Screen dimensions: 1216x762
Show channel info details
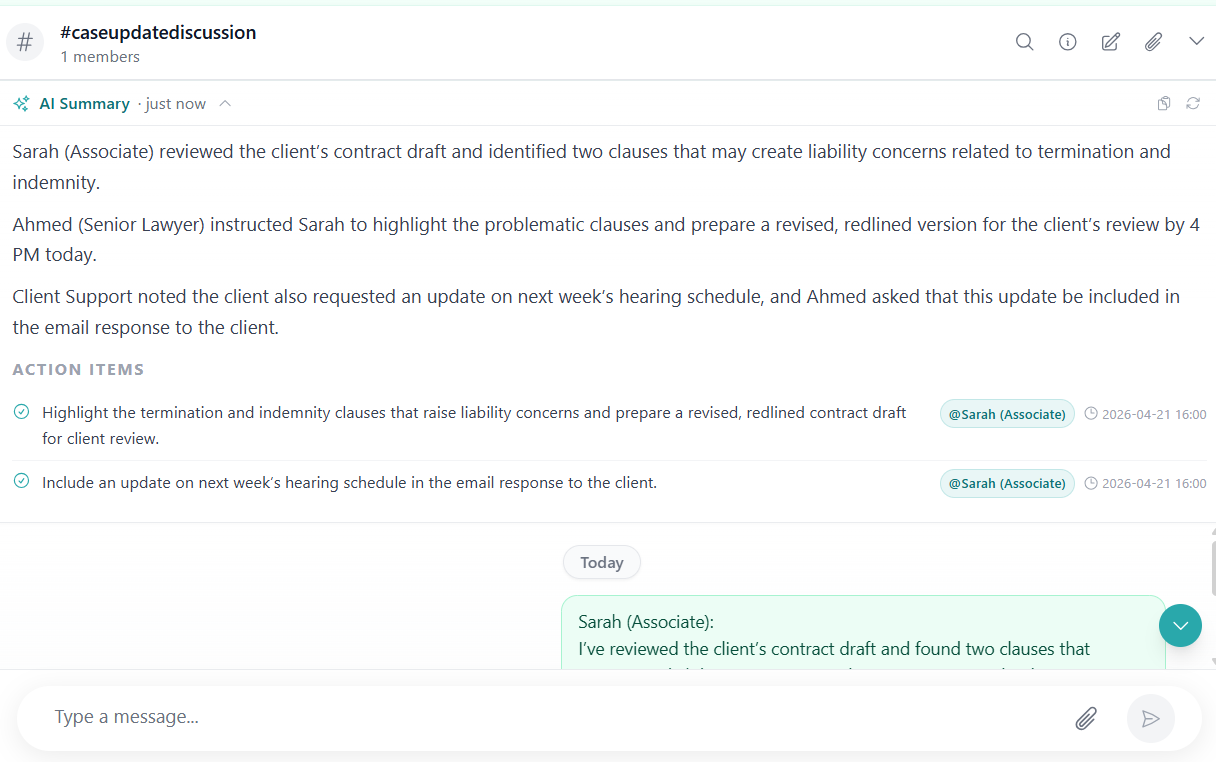[x=1068, y=42]
